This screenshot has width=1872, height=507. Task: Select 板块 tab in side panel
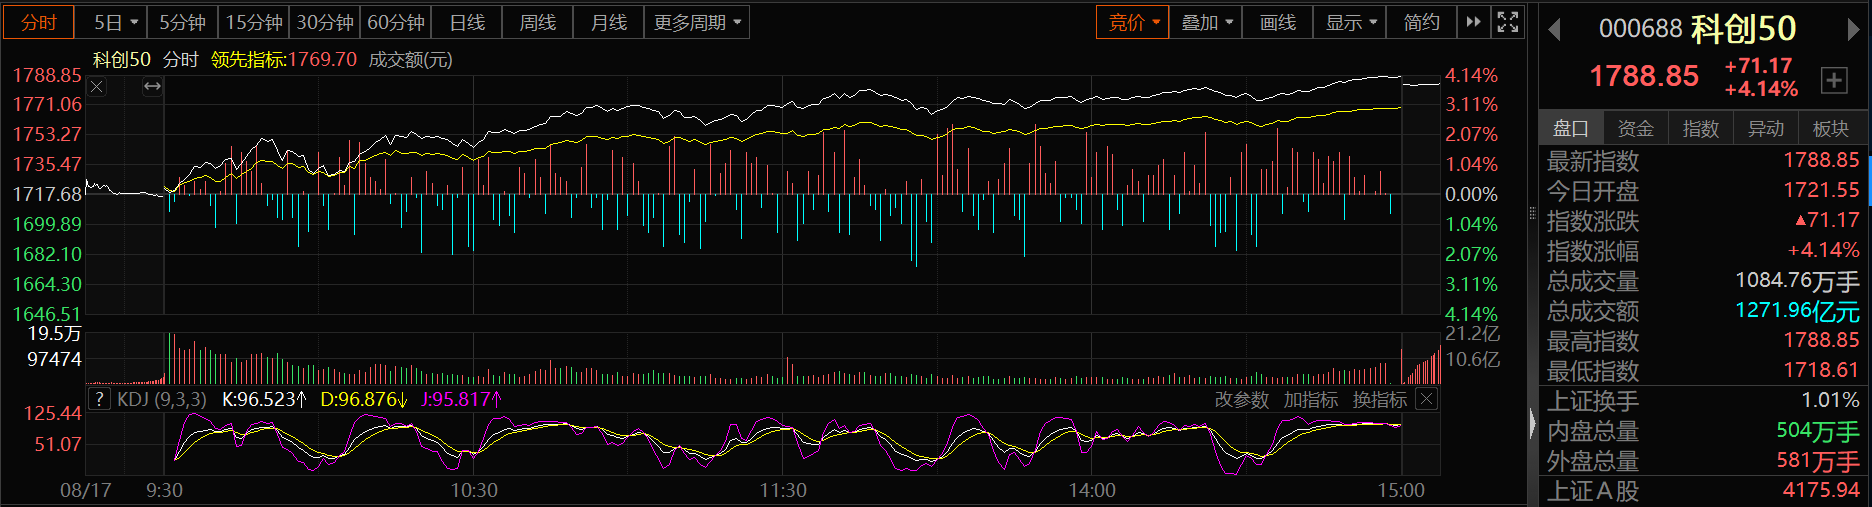pos(1831,128)
